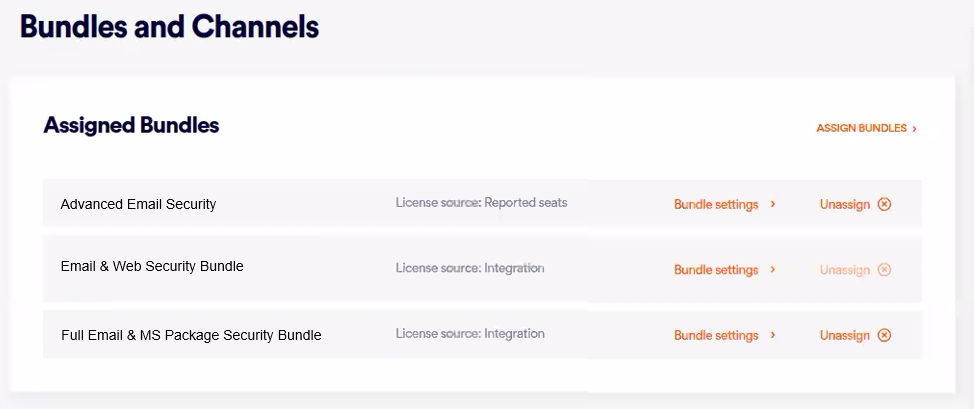This screenshot has width=974, height=409.
Task: Select the Email & Web Security Bundle name
Action: 152,266
